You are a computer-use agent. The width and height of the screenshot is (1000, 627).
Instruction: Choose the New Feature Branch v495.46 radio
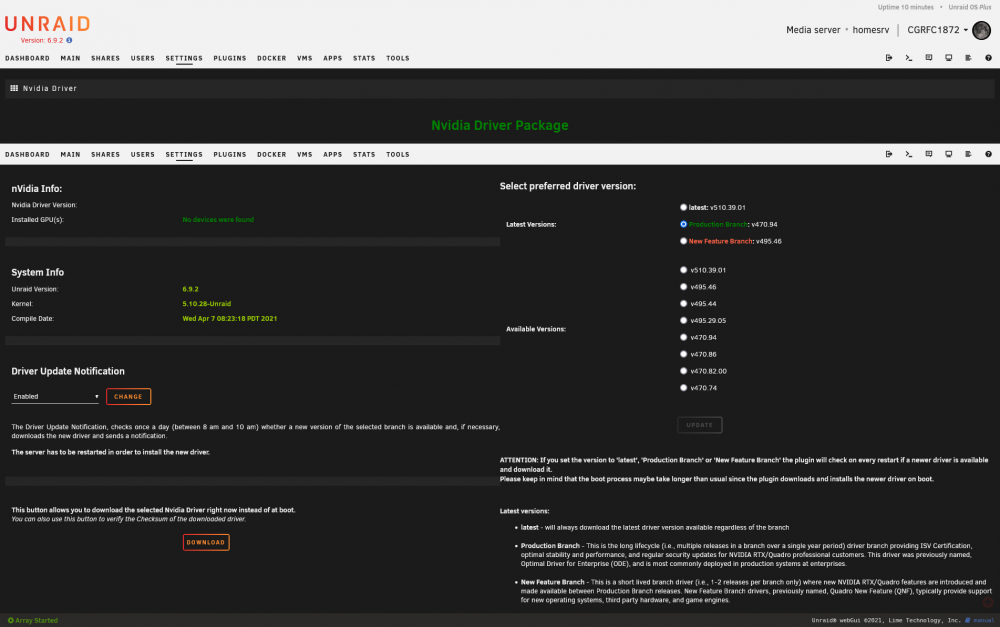[683, 241]
